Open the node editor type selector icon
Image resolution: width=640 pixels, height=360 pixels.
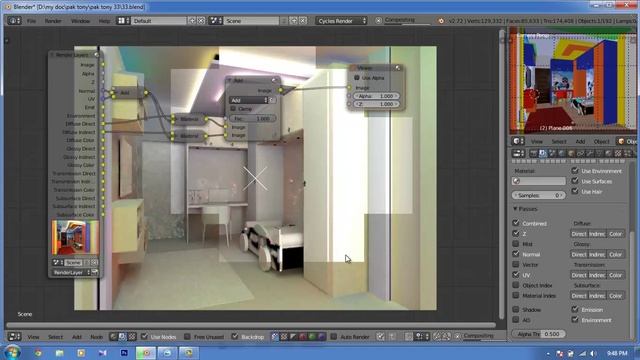pos(15,337)
